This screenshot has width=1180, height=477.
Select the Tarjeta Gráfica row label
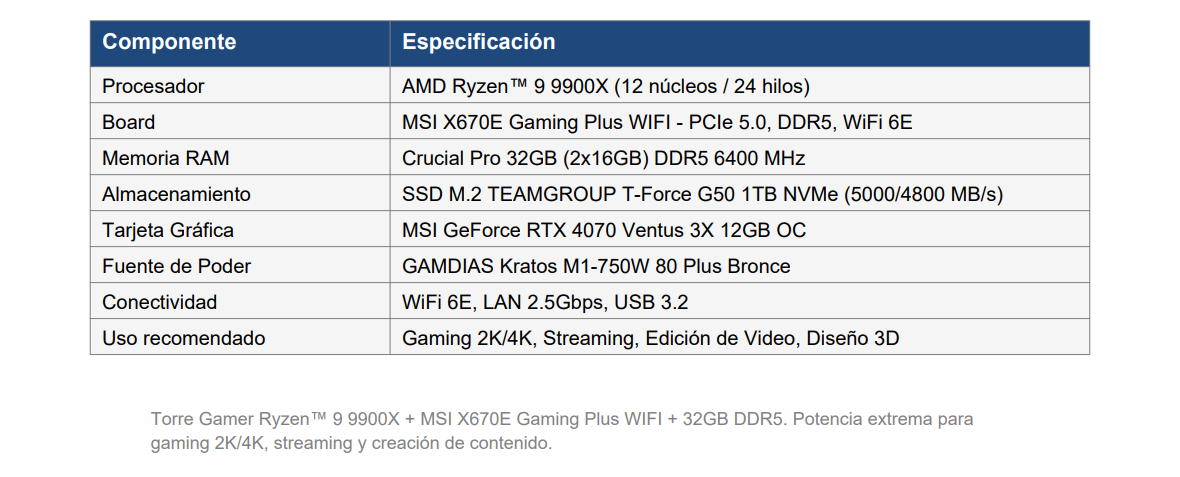240,229
